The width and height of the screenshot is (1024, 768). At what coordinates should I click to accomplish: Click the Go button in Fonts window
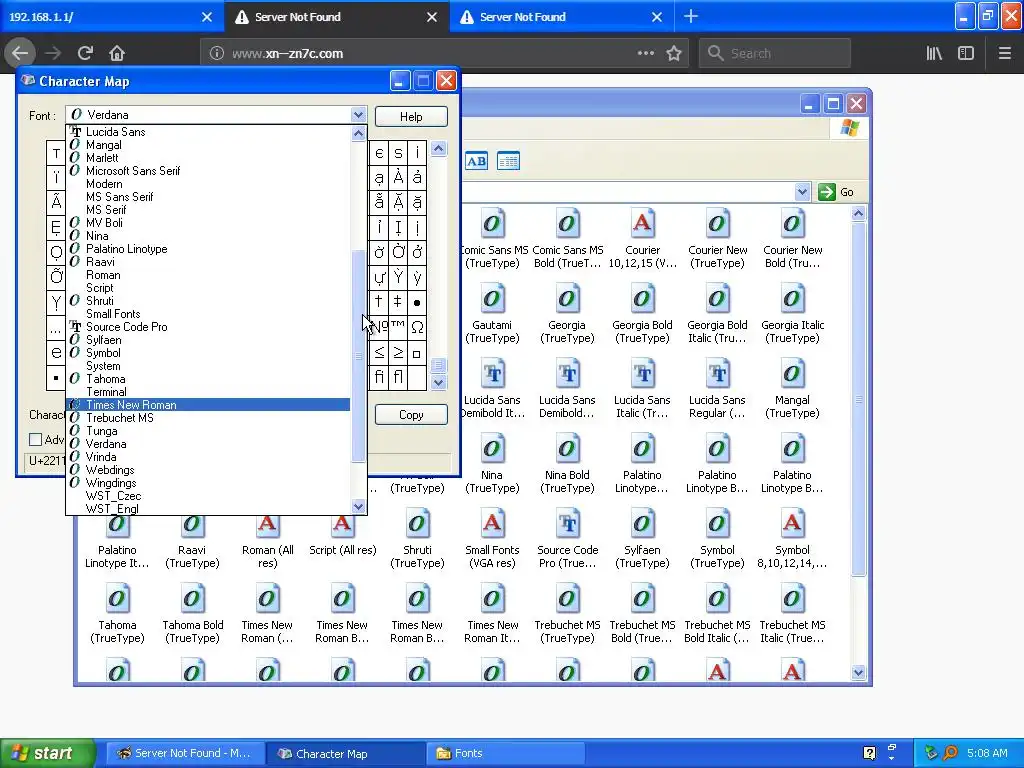pyautogui.click(x=837, y=192)
